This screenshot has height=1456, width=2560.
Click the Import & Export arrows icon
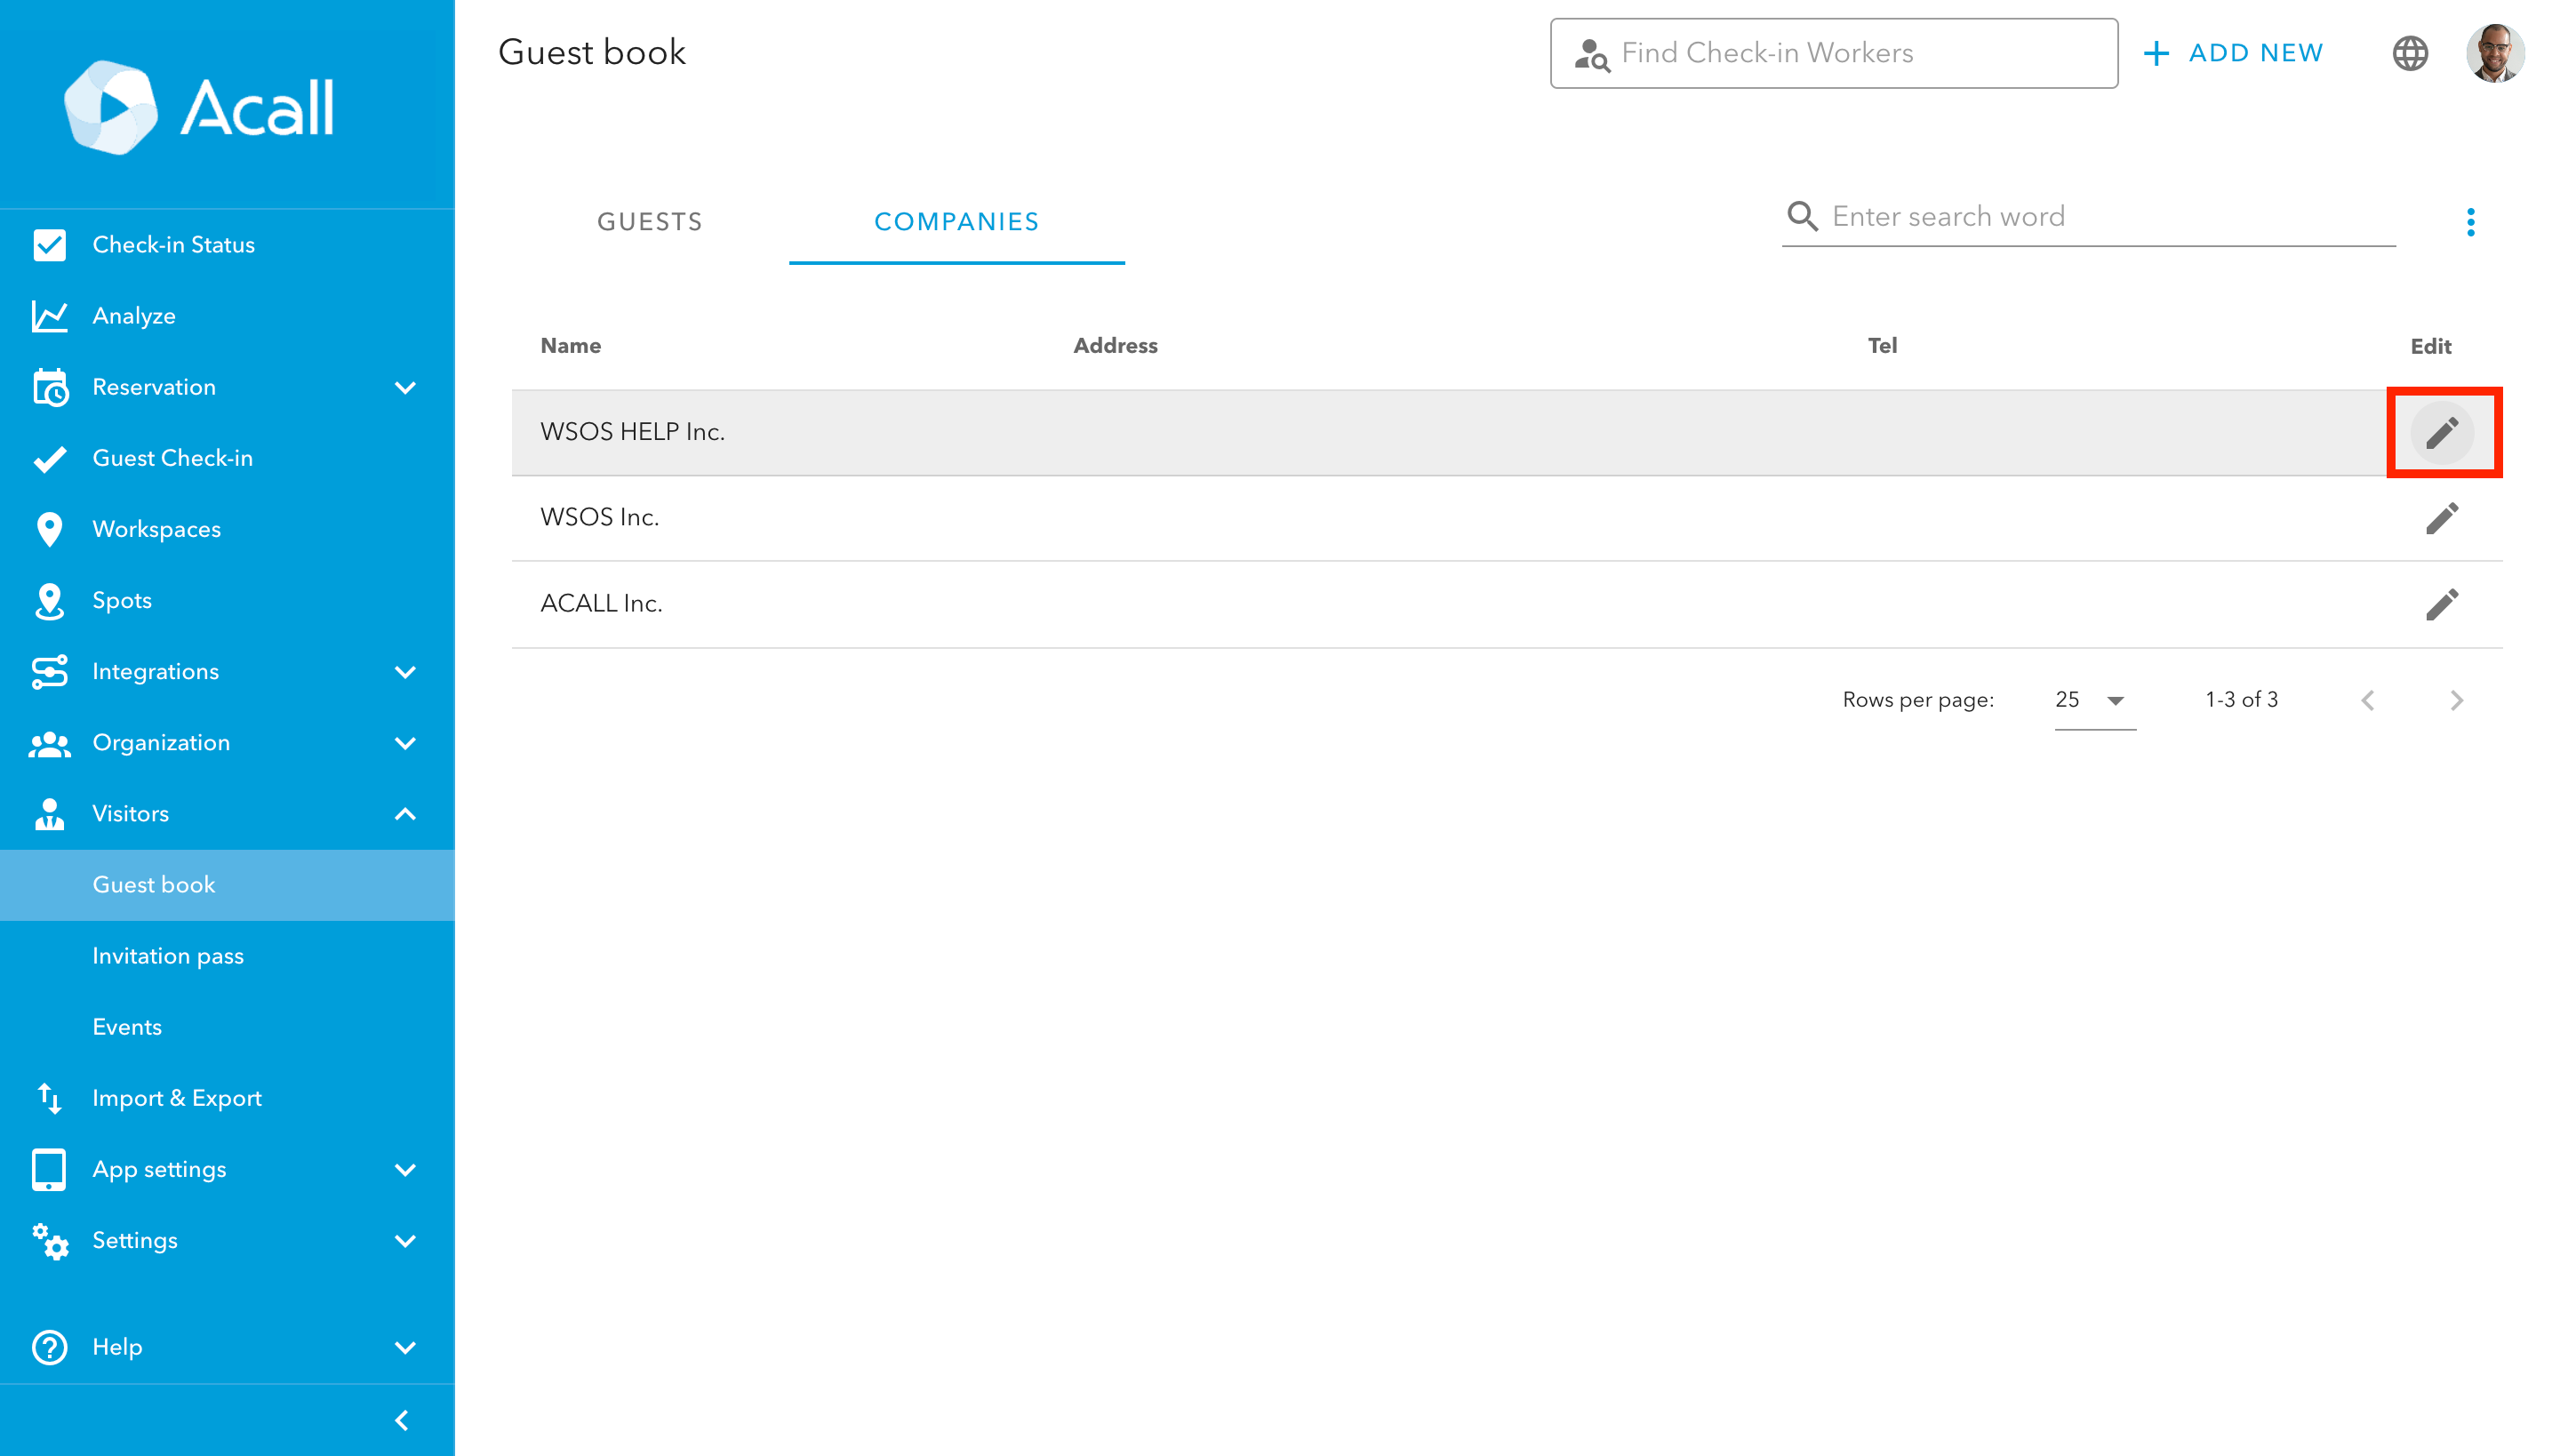tap(49, 1098)
